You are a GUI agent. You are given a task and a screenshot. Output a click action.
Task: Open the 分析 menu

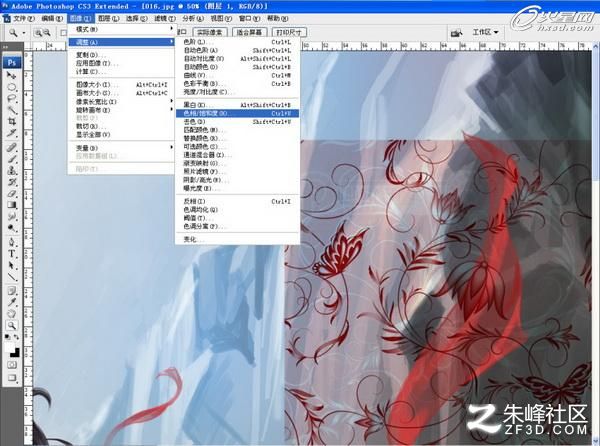click(193, 18)
